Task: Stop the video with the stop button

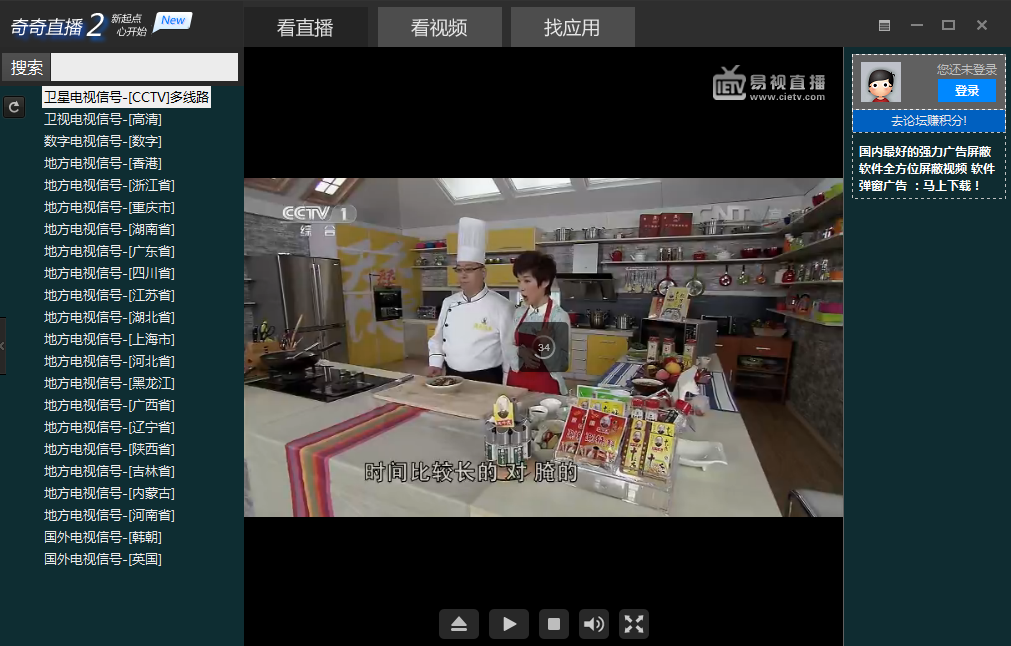Action: [x=553, y=624]
